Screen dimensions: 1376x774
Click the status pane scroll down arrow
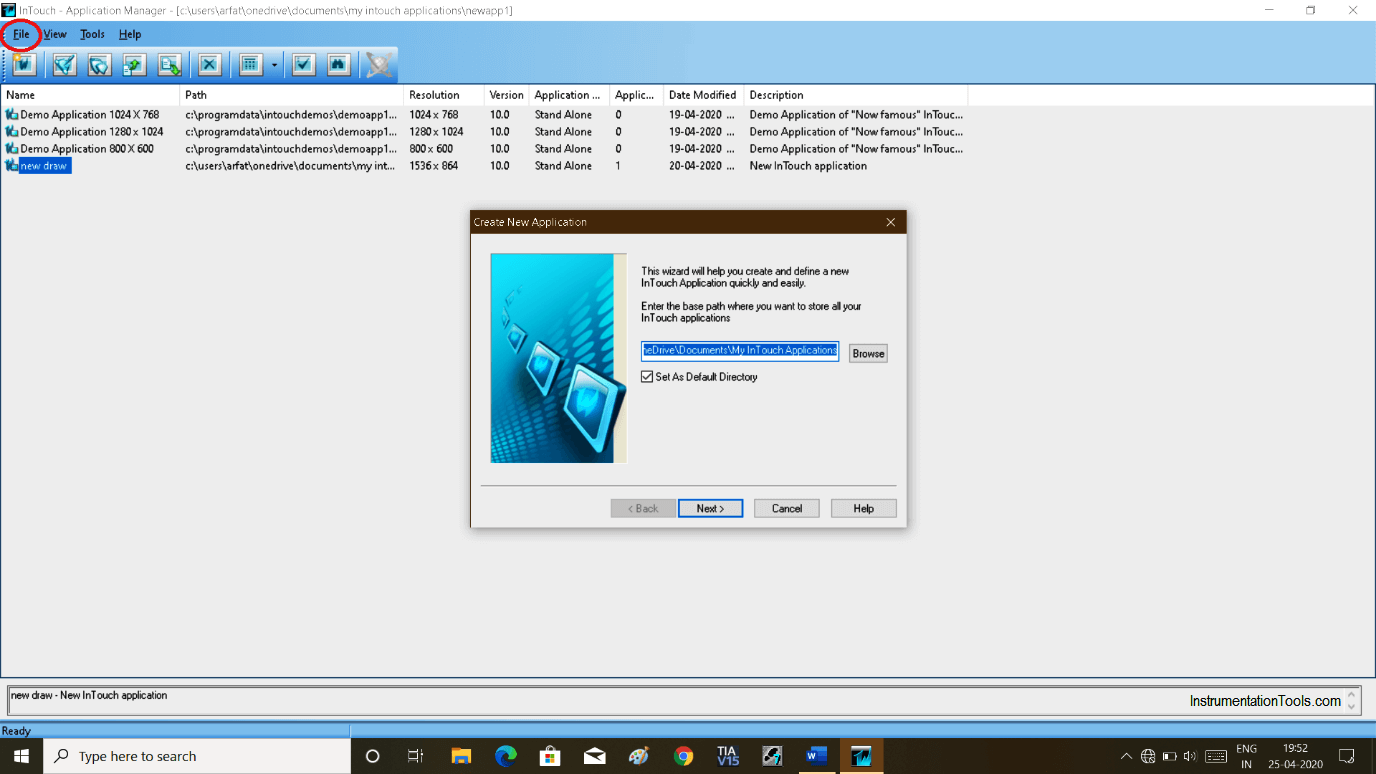tap(1352, 706)
